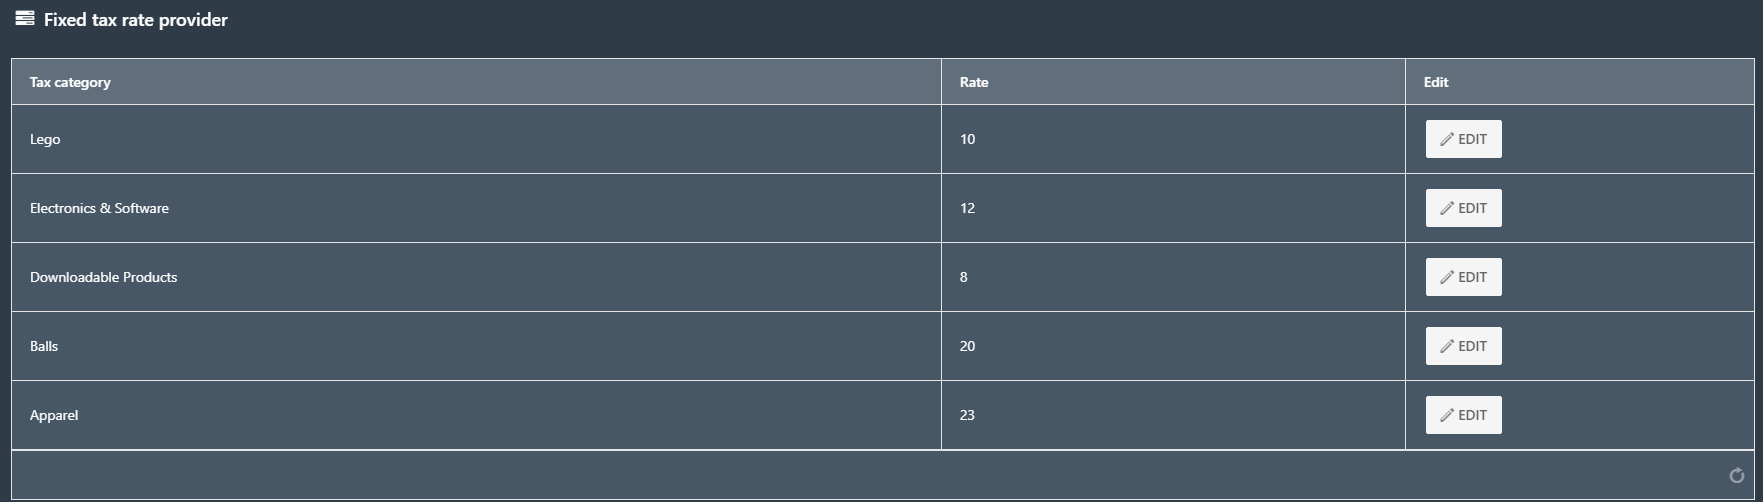Edit the Balls tax rate
Screen dimensions: 1763x502
click(1463, 346)
